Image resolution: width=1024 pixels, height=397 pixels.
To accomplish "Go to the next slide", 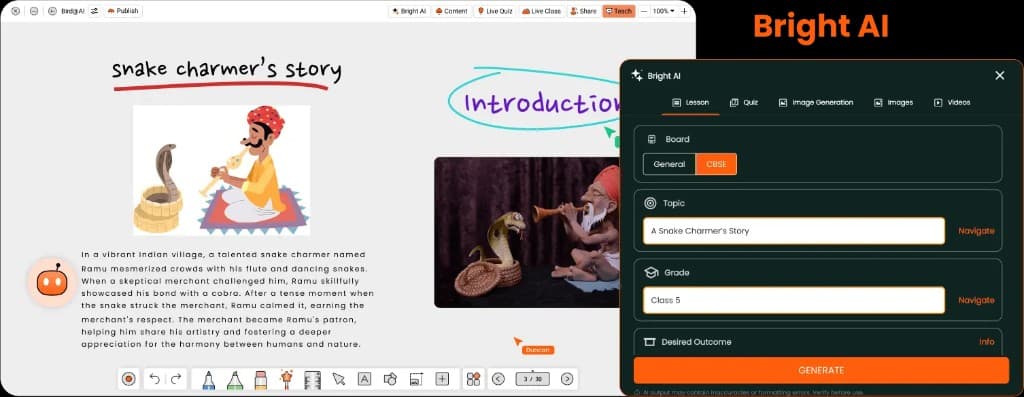I will pos(567,379).
